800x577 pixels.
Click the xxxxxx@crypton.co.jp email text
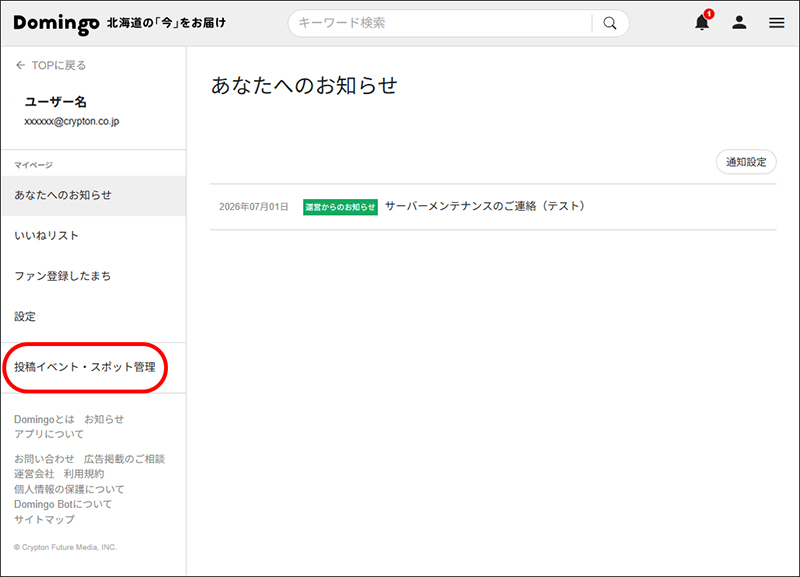coord(72,121)
